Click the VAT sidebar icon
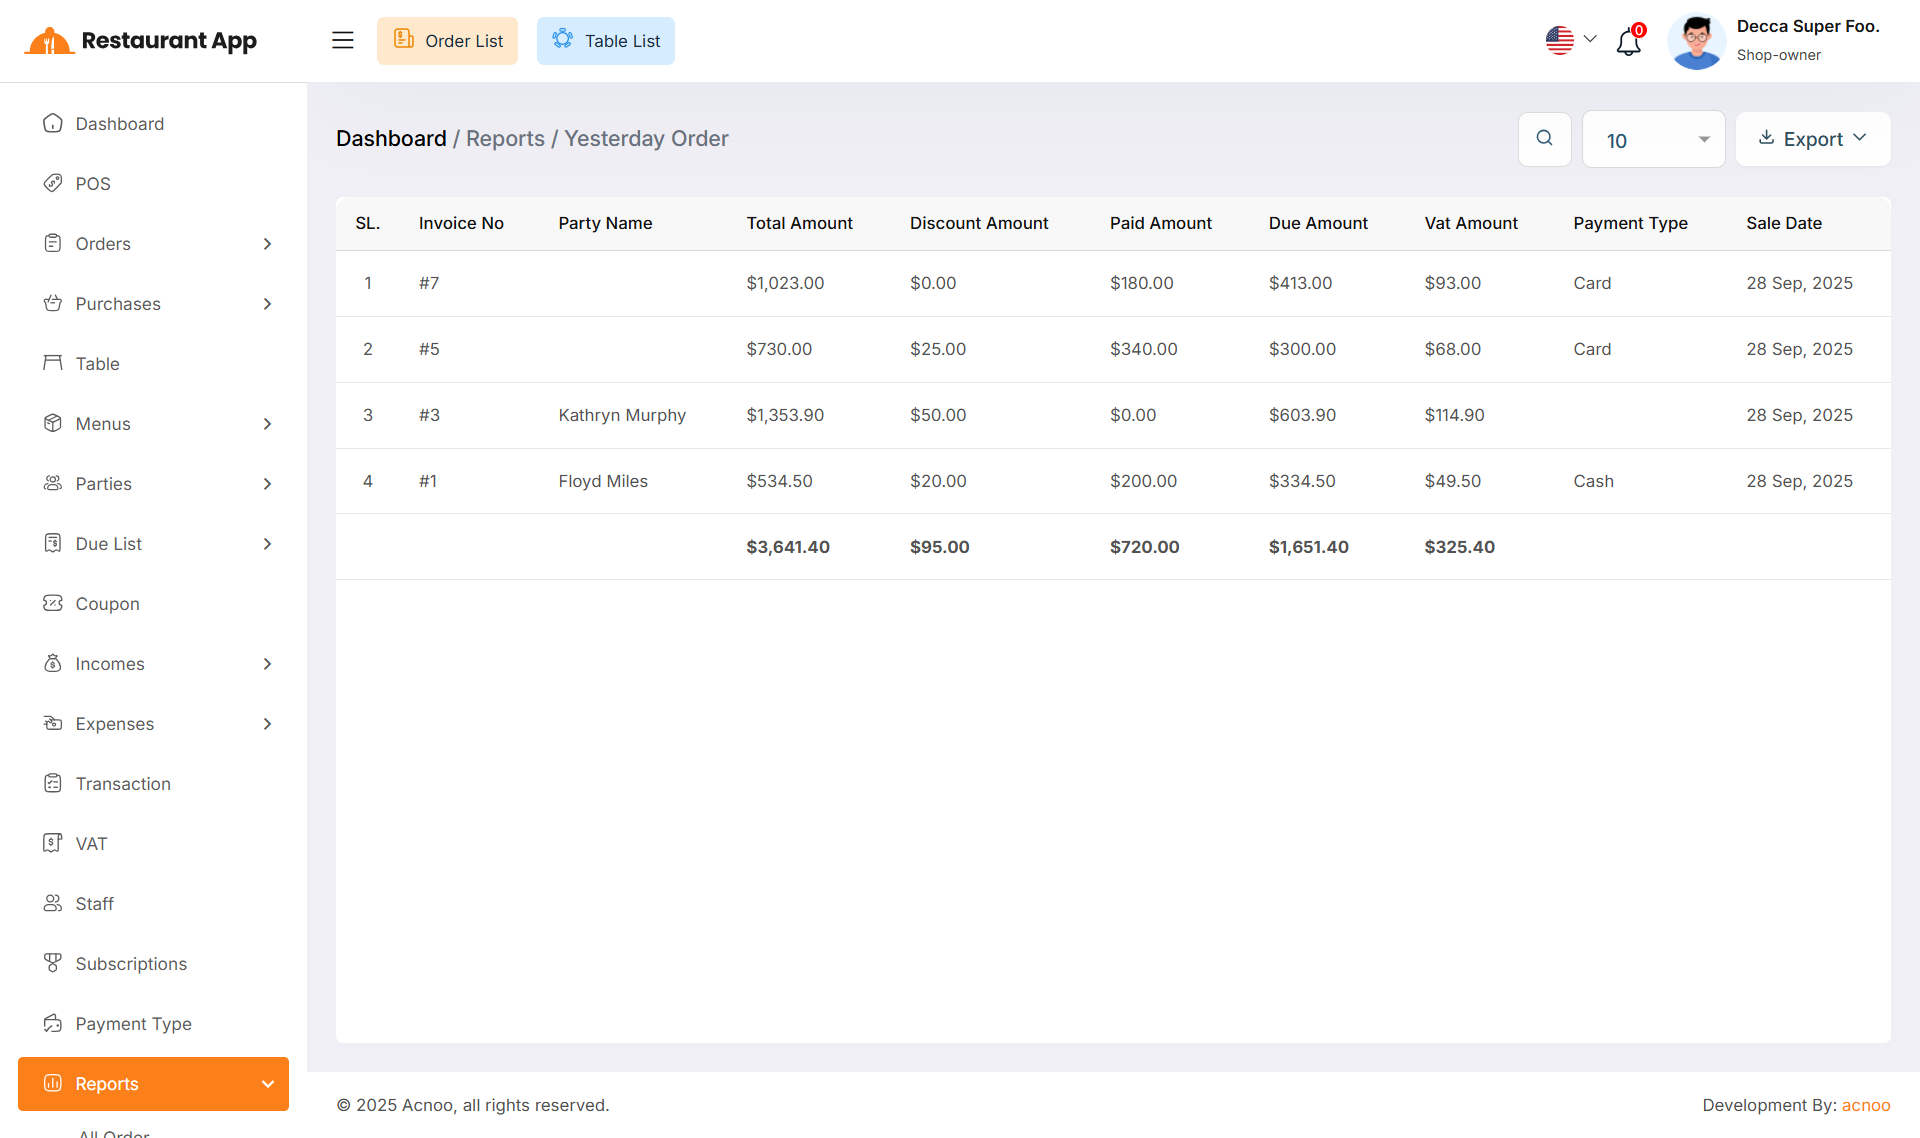Screen dimensions: 1920x1138 pos(53,843)
